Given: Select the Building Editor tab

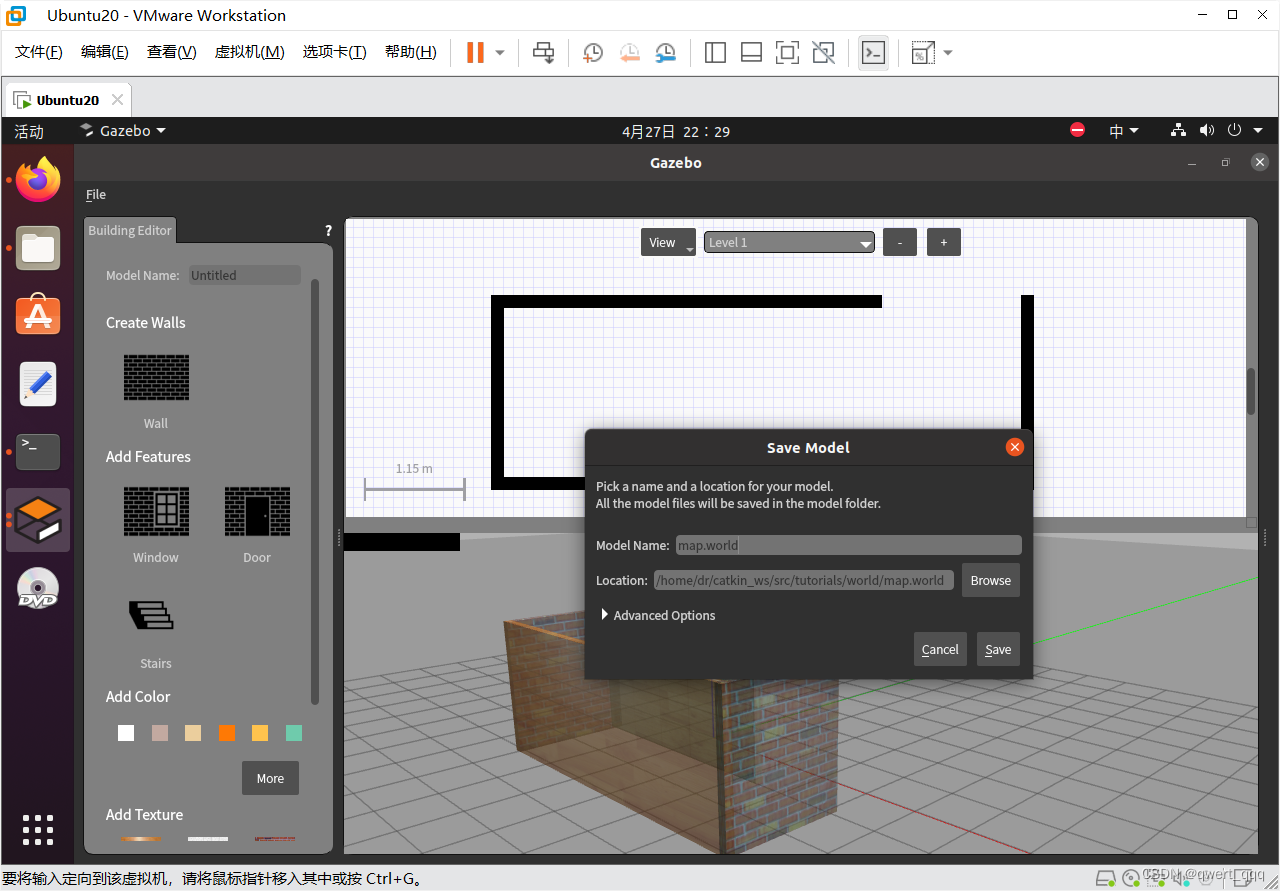Looking at the screenshot, I should [x=130, y=230].
